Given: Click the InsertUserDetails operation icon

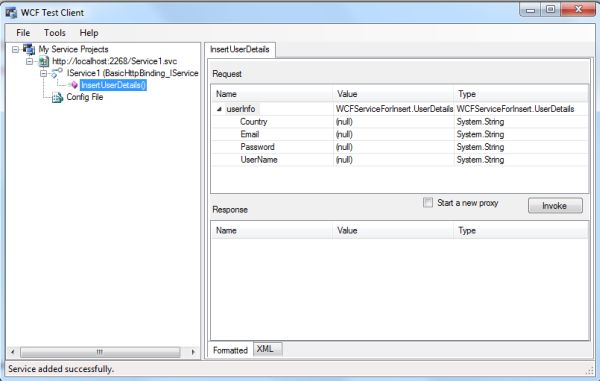Looking at the screenshot, I should coord(74,85).
